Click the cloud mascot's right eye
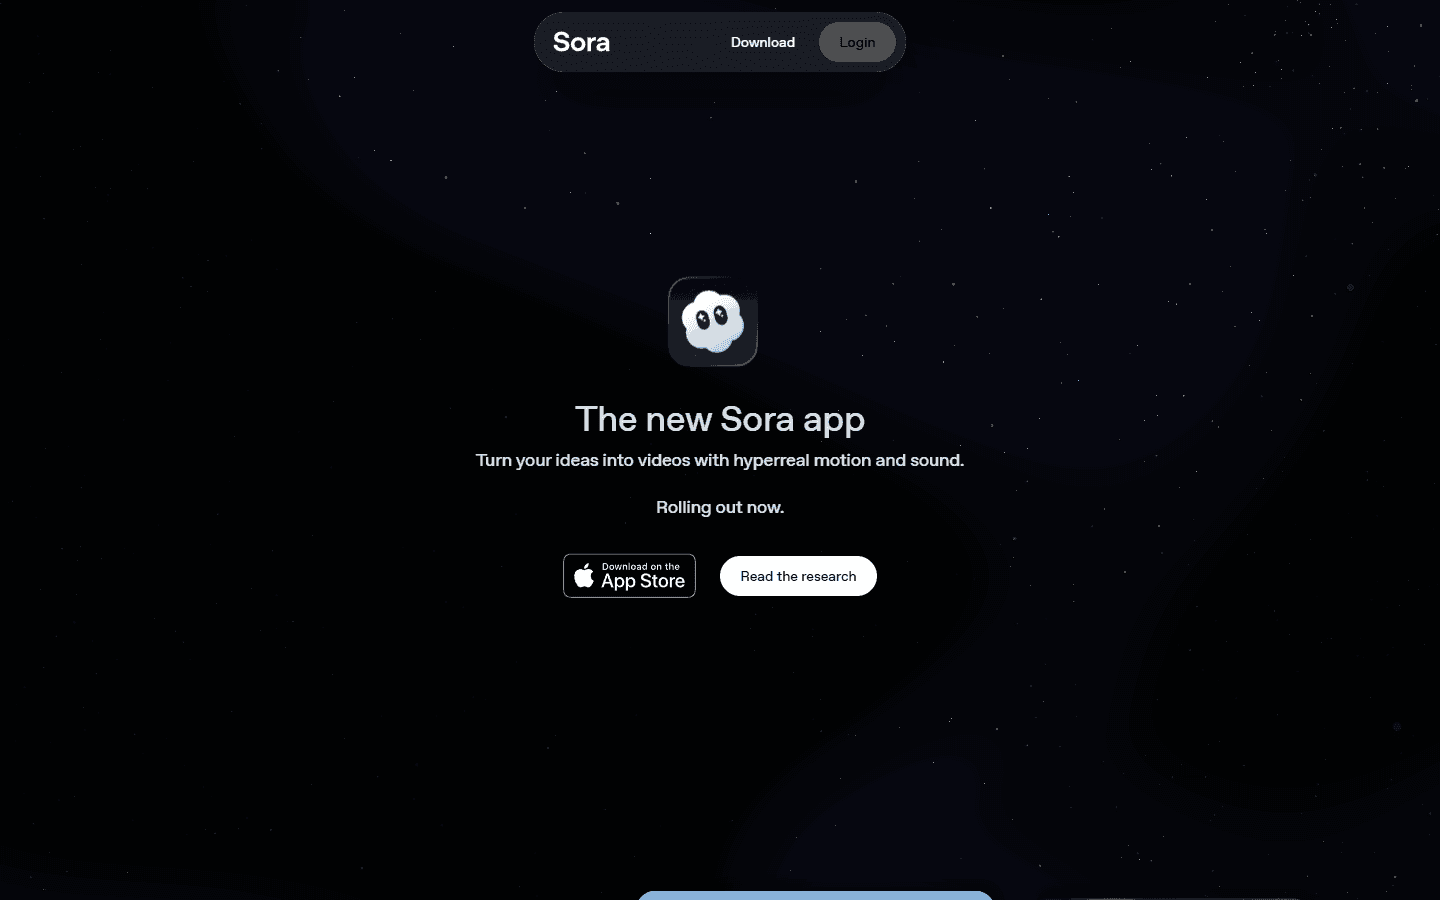Screen dimensions: 1440x900 coord(720,316)
